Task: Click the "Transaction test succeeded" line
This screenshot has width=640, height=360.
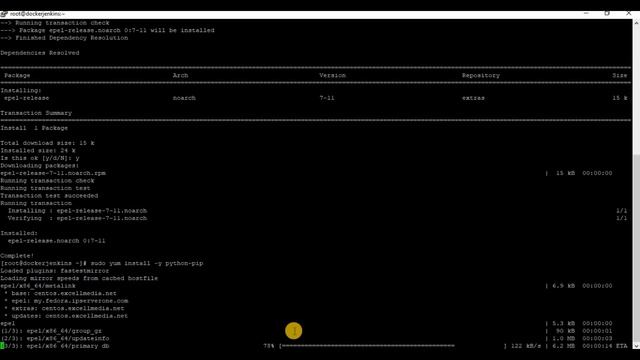Action: [x=49, y=196]
